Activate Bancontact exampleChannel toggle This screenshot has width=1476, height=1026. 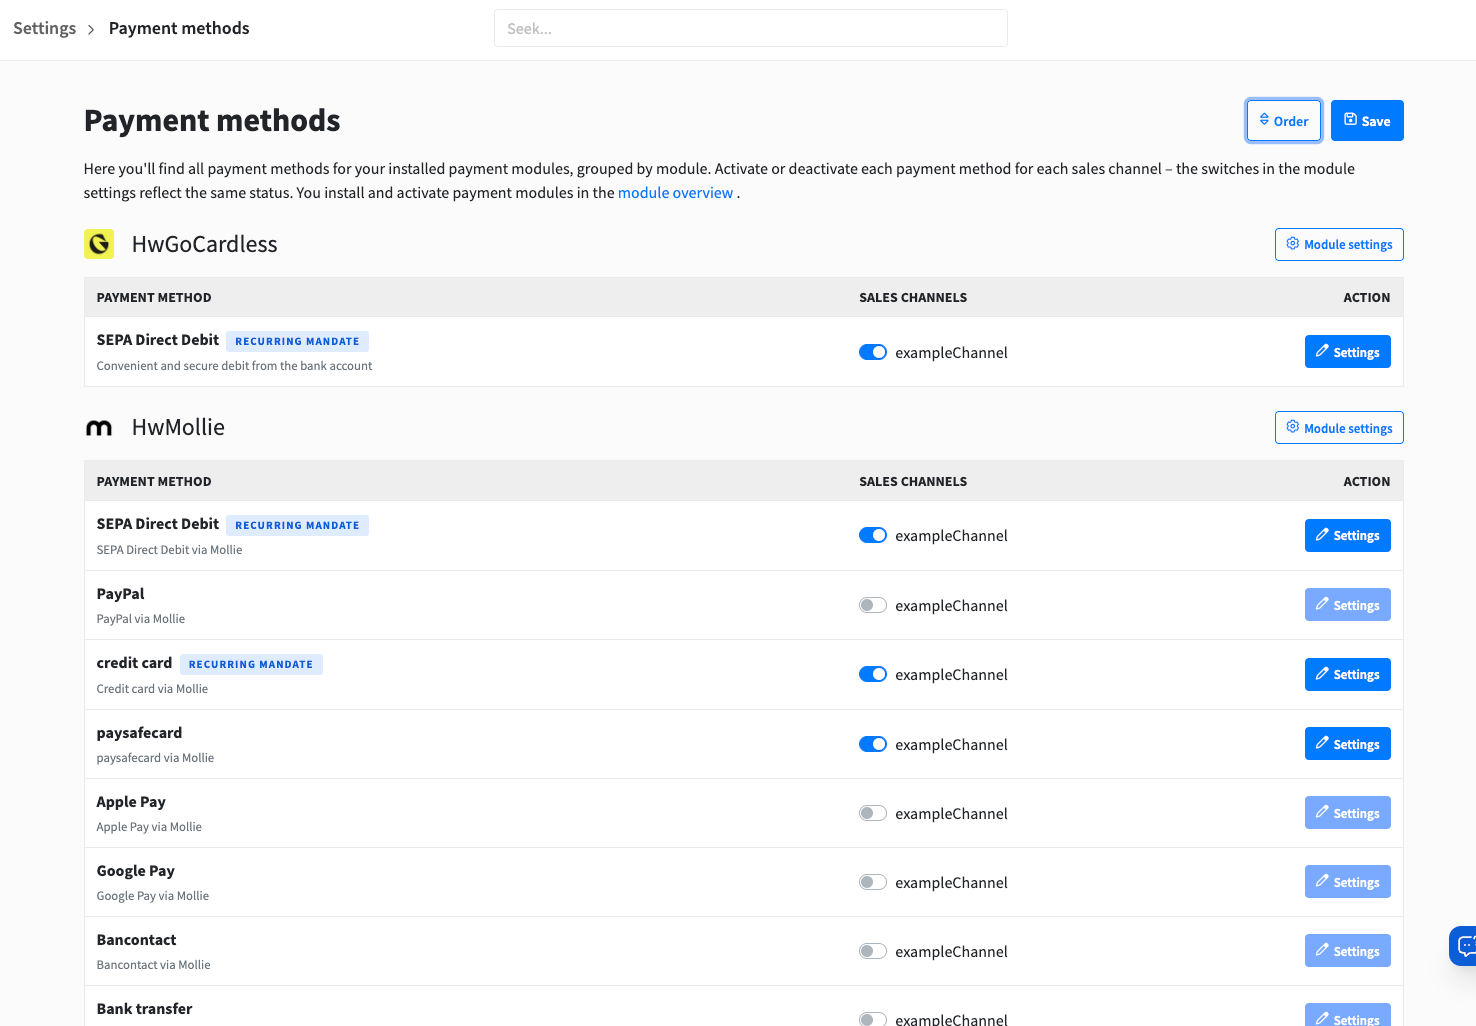(x=873, y=951)
